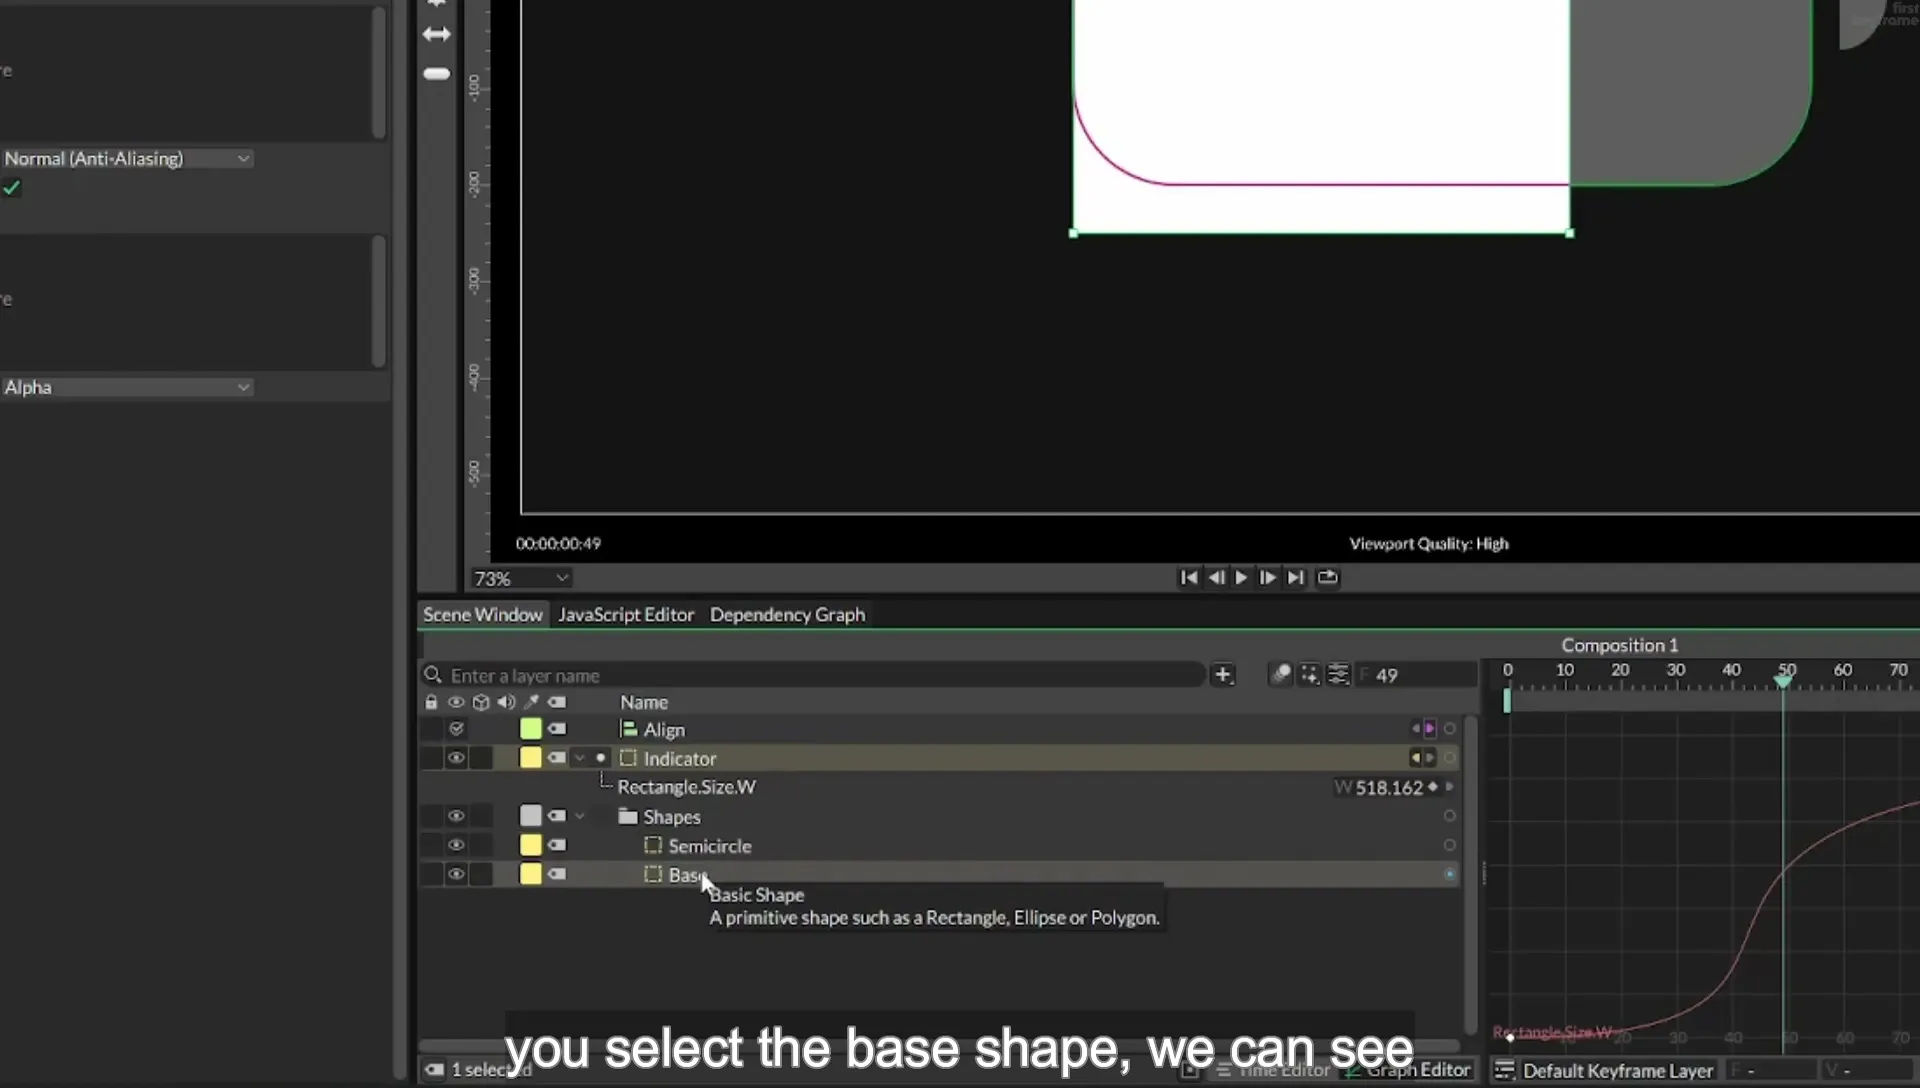Toggle visibility of the Shapes group

456,816
